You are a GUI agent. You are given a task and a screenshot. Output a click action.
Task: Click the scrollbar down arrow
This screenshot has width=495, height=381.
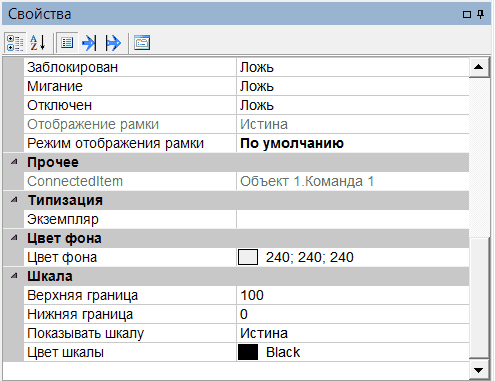coord(479,370)
